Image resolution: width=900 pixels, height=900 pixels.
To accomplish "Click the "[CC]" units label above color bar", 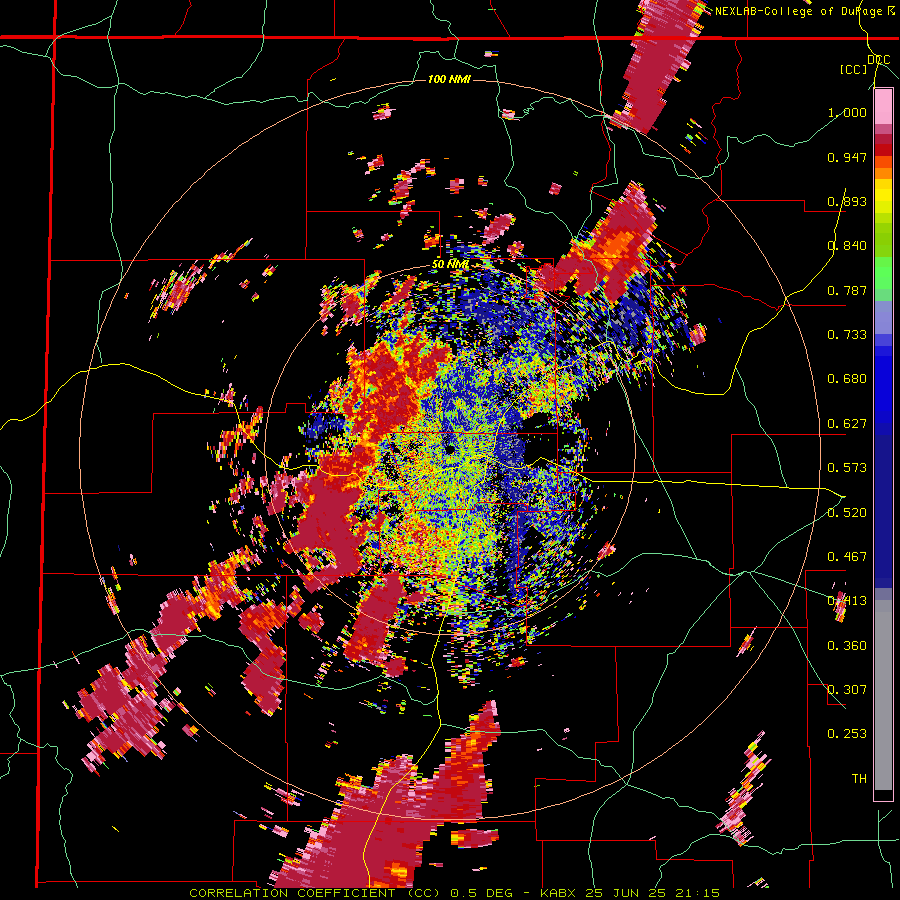I will click(x=854, y=69).
